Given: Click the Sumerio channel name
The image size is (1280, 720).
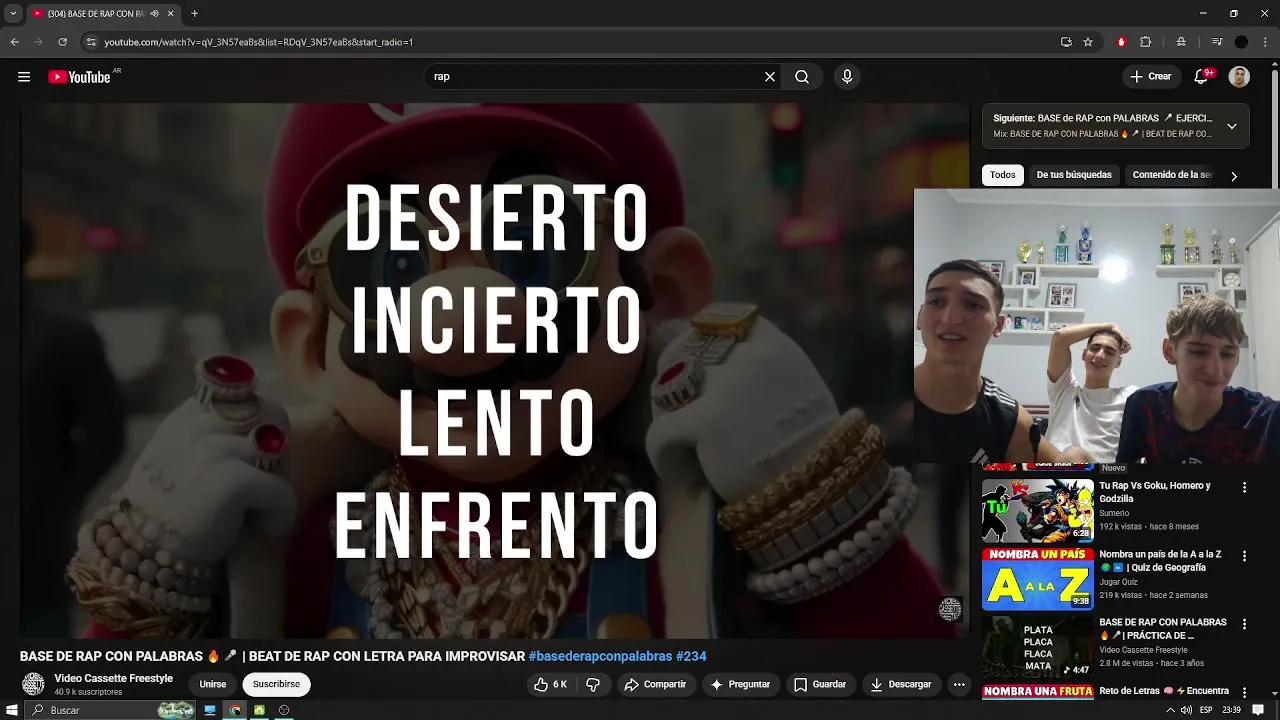Looking at the screenshot, I should coord(1114,513).
